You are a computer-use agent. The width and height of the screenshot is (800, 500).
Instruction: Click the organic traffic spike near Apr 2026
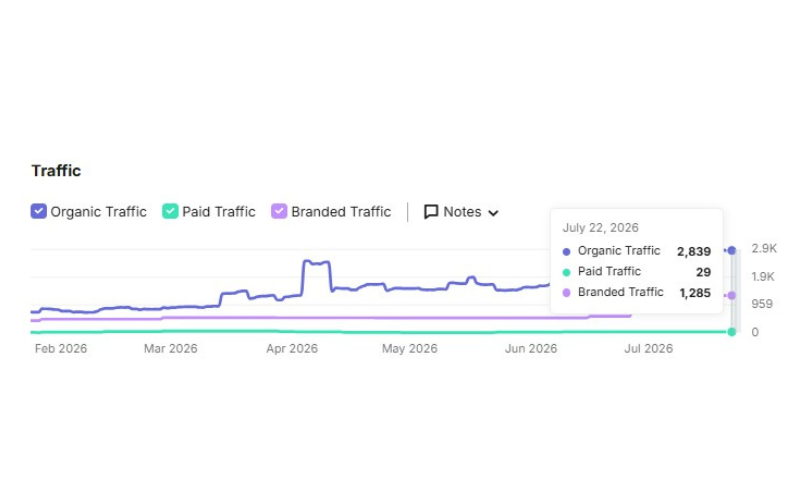[x=316, y=263]
